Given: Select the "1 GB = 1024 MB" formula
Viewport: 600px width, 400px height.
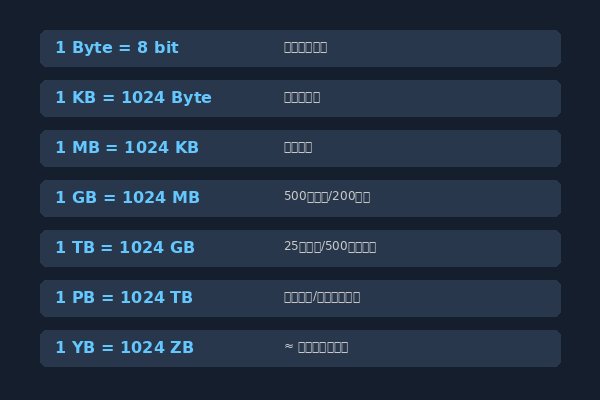Looking at the screenshot, I should click(x=127, y=198).
